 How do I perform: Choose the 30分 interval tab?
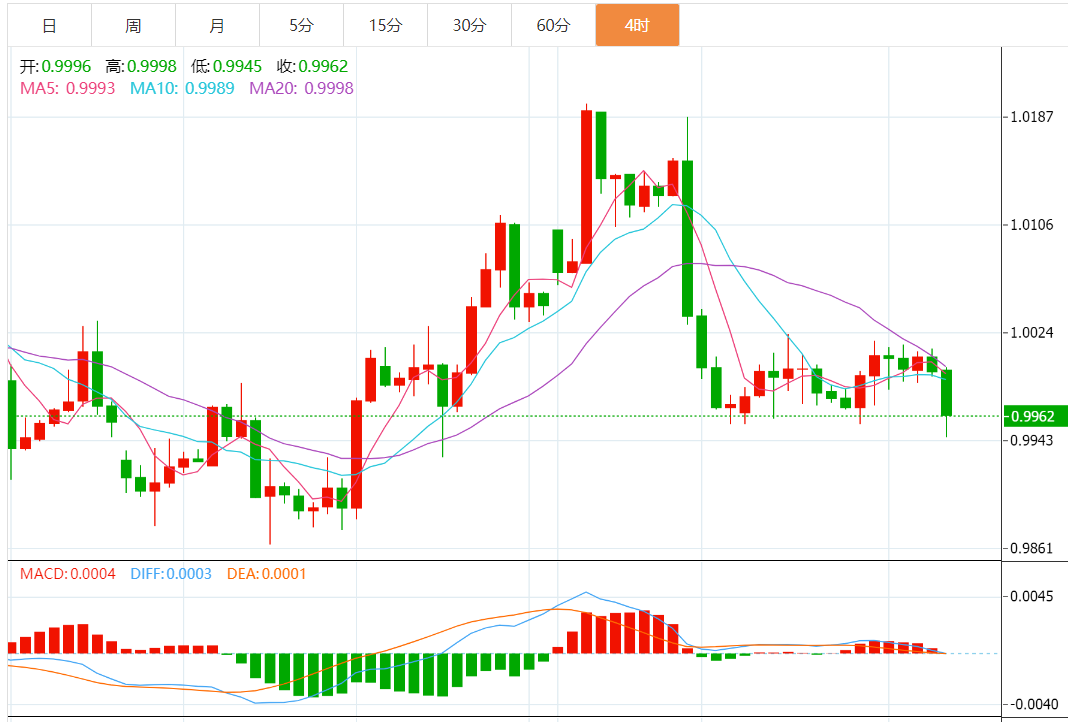click(x=469, y=25)
